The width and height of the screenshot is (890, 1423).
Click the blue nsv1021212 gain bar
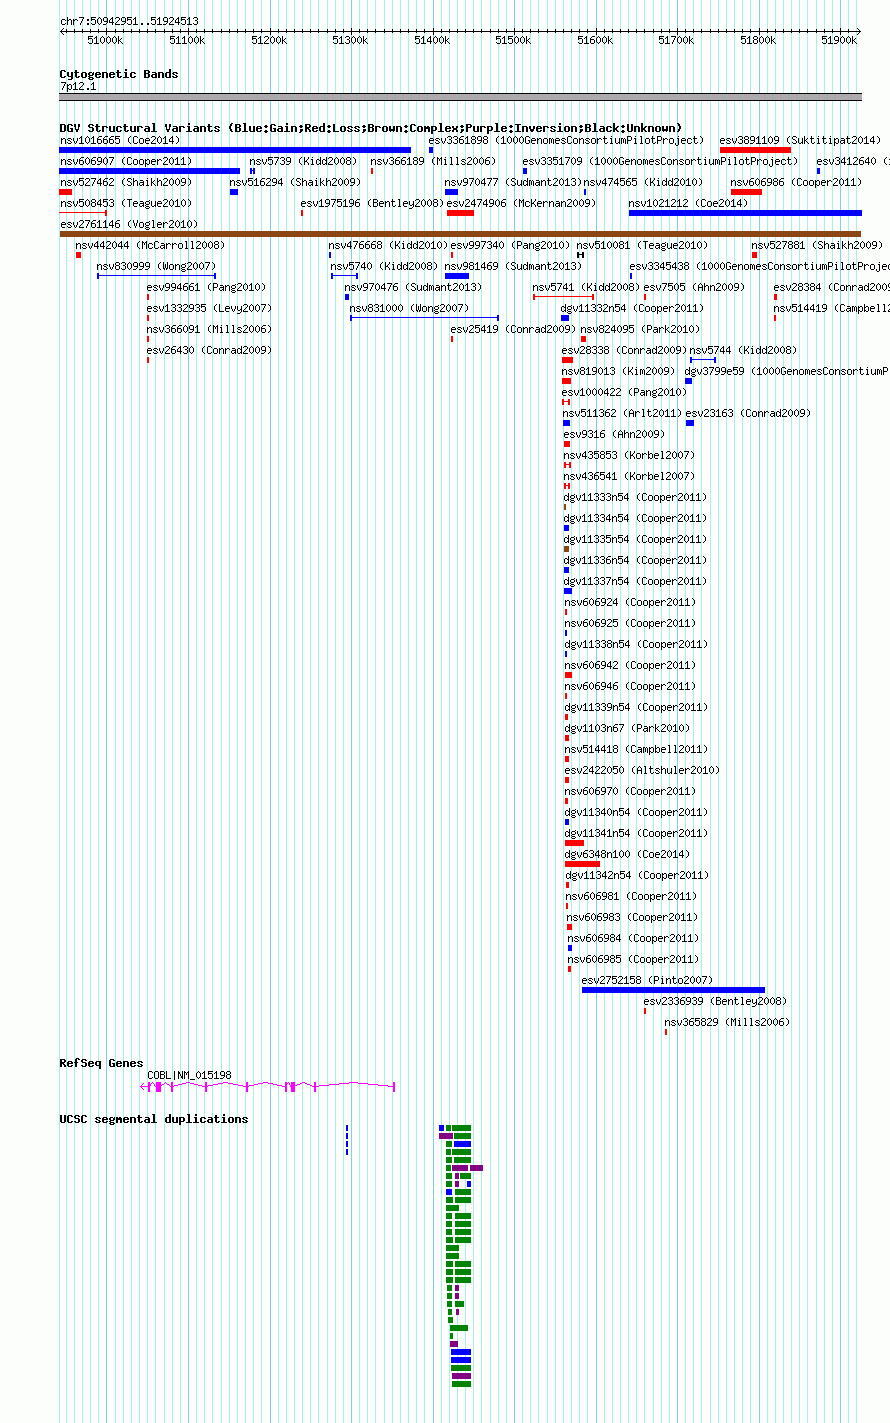745,213
